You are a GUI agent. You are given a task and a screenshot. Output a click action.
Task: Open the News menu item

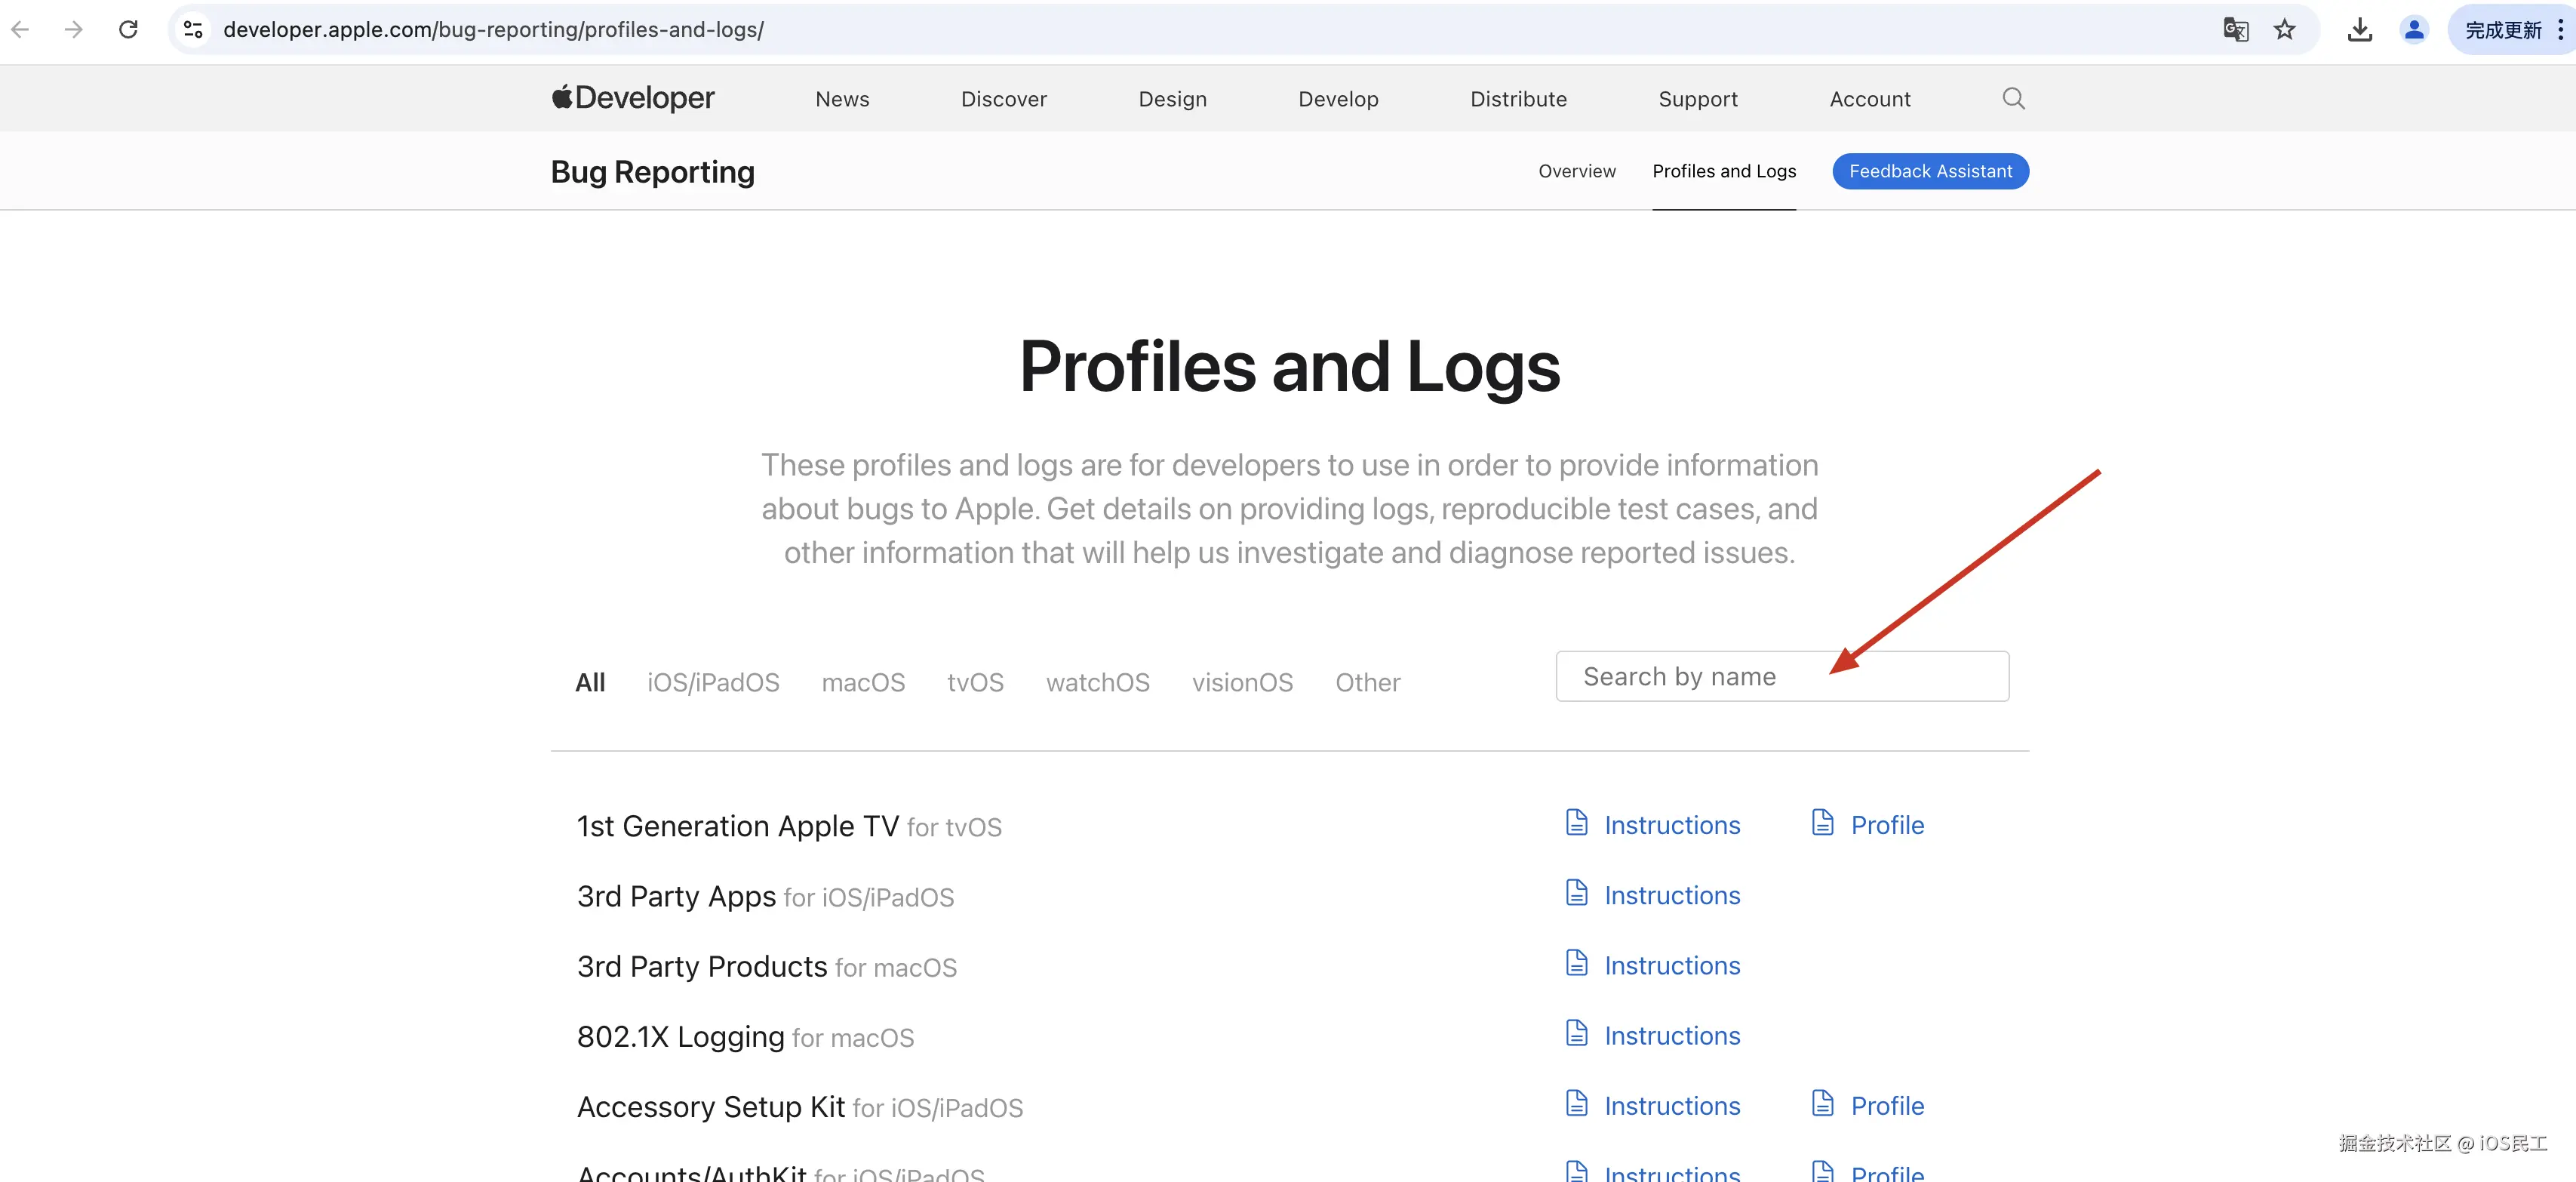(x=842, y=99)
